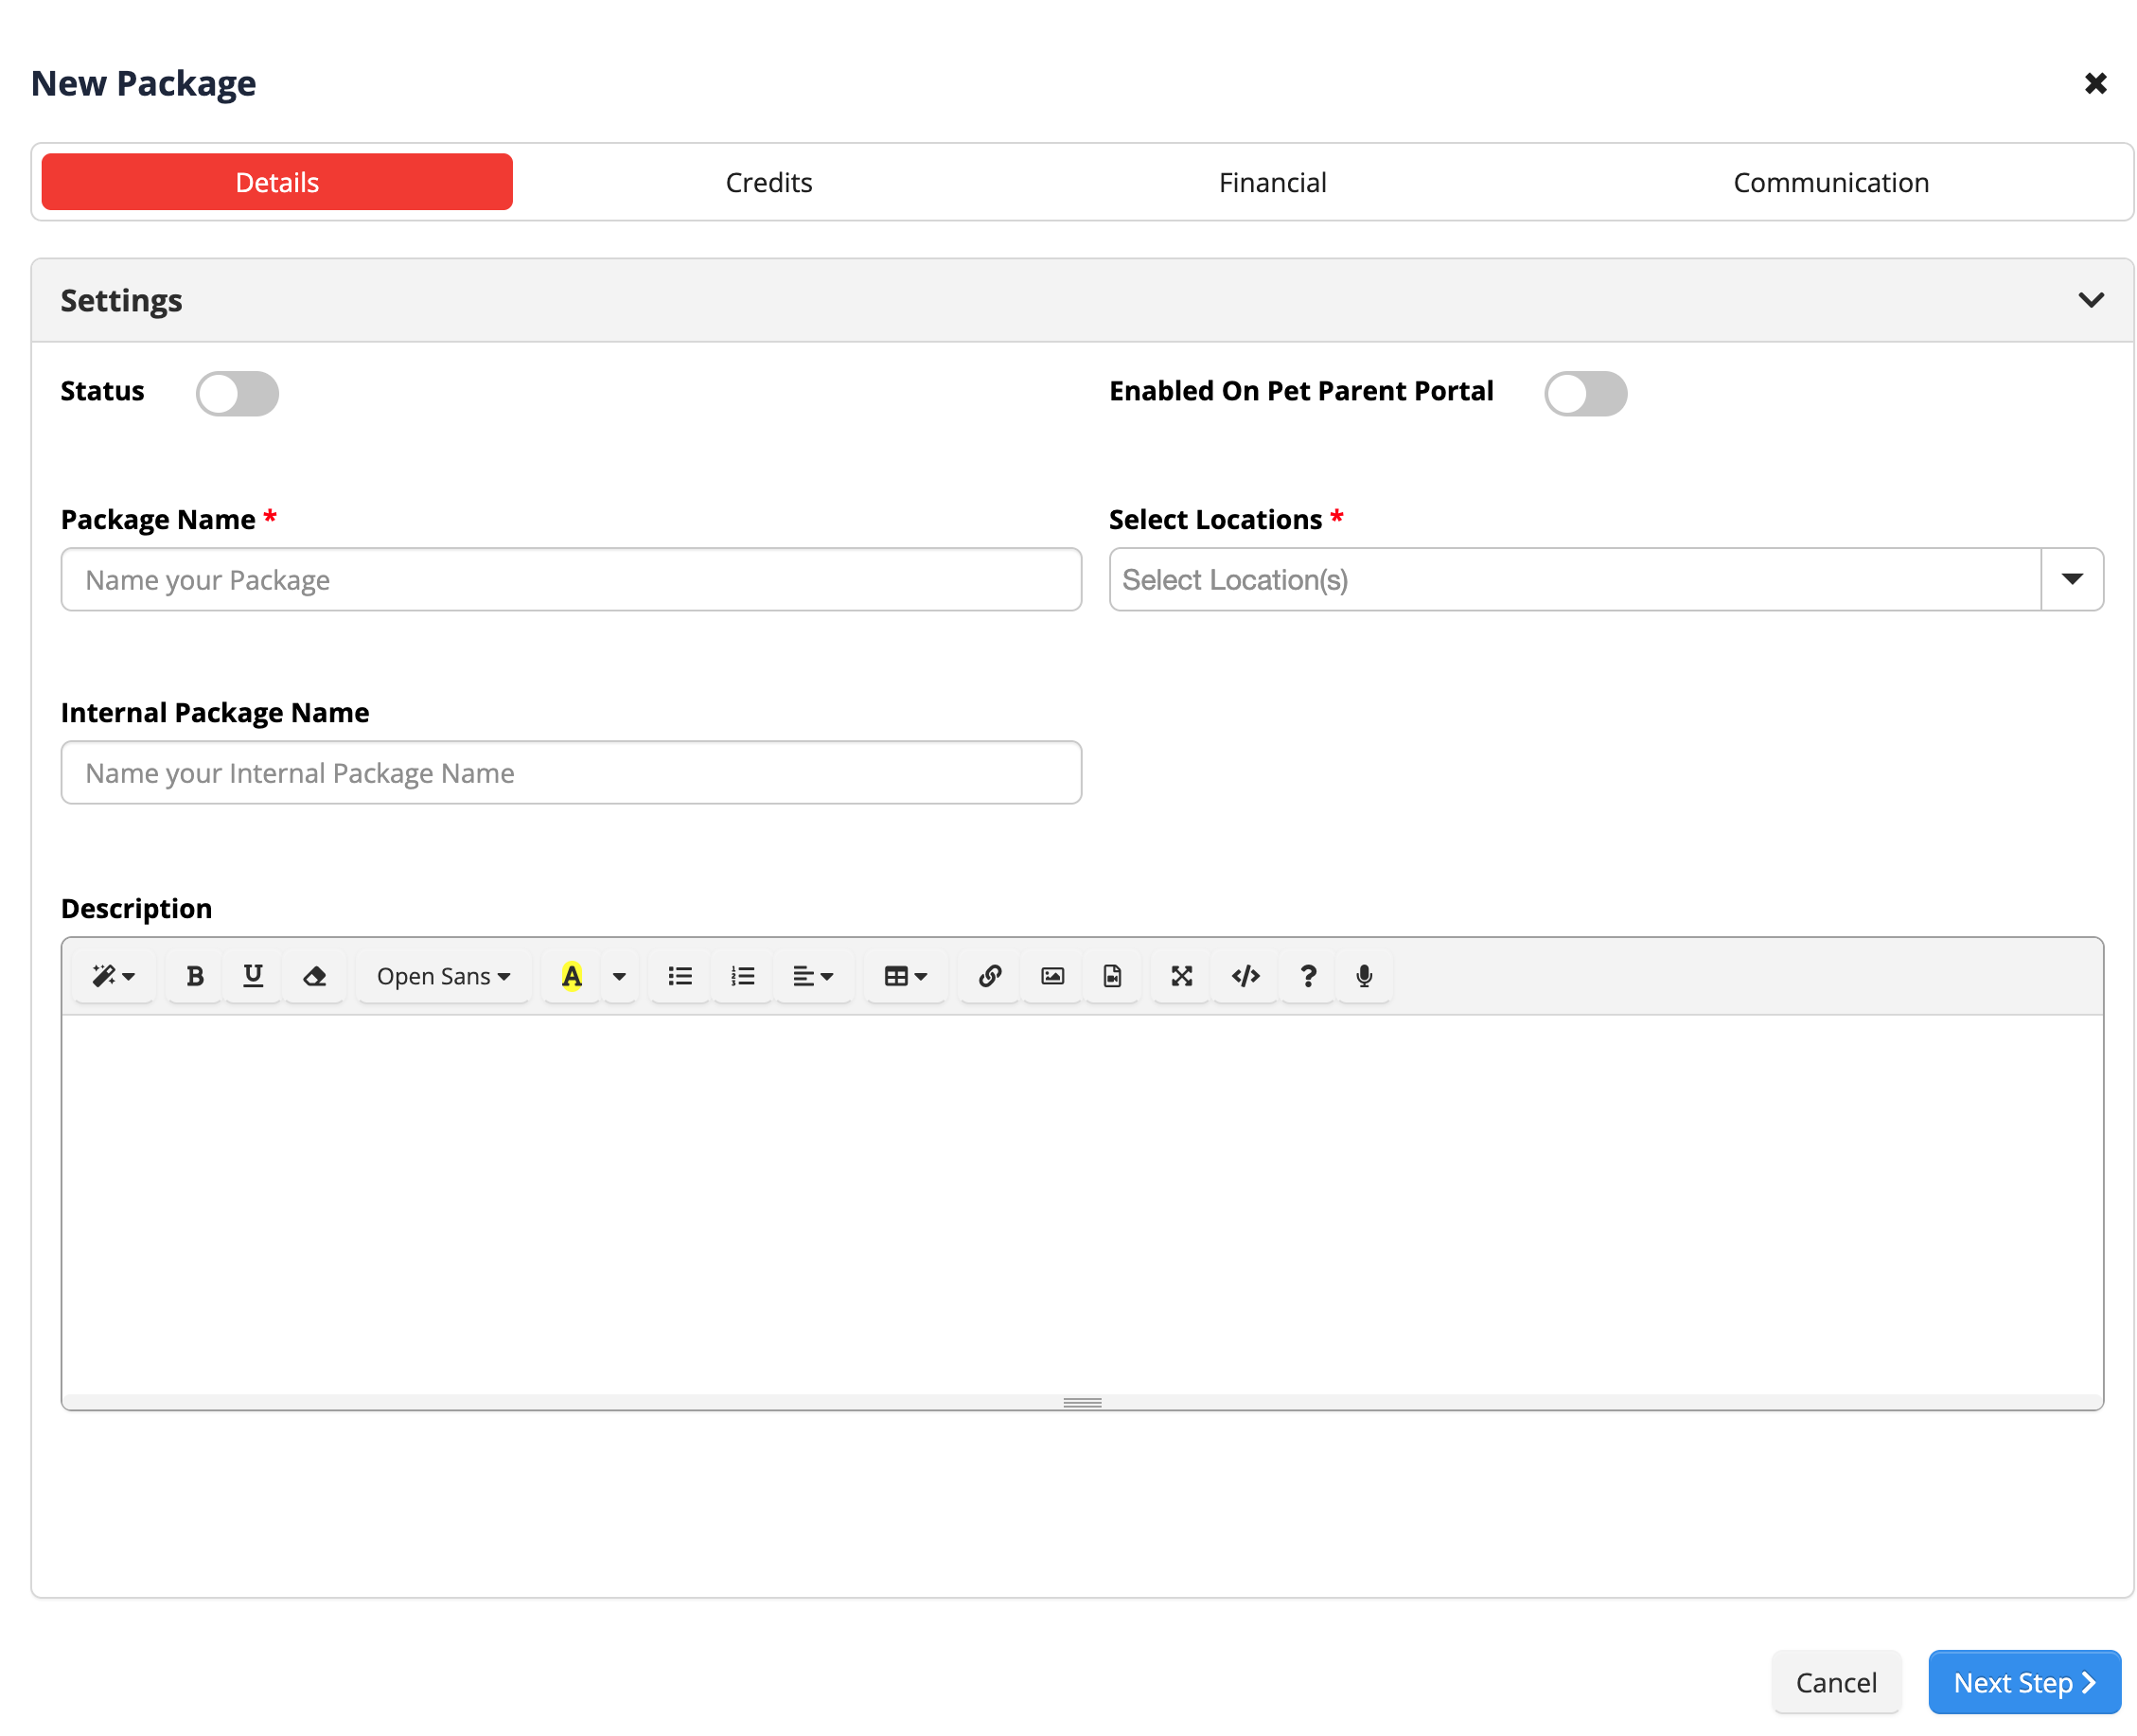Click the Select Location(s) search field

pos(1575,579)
